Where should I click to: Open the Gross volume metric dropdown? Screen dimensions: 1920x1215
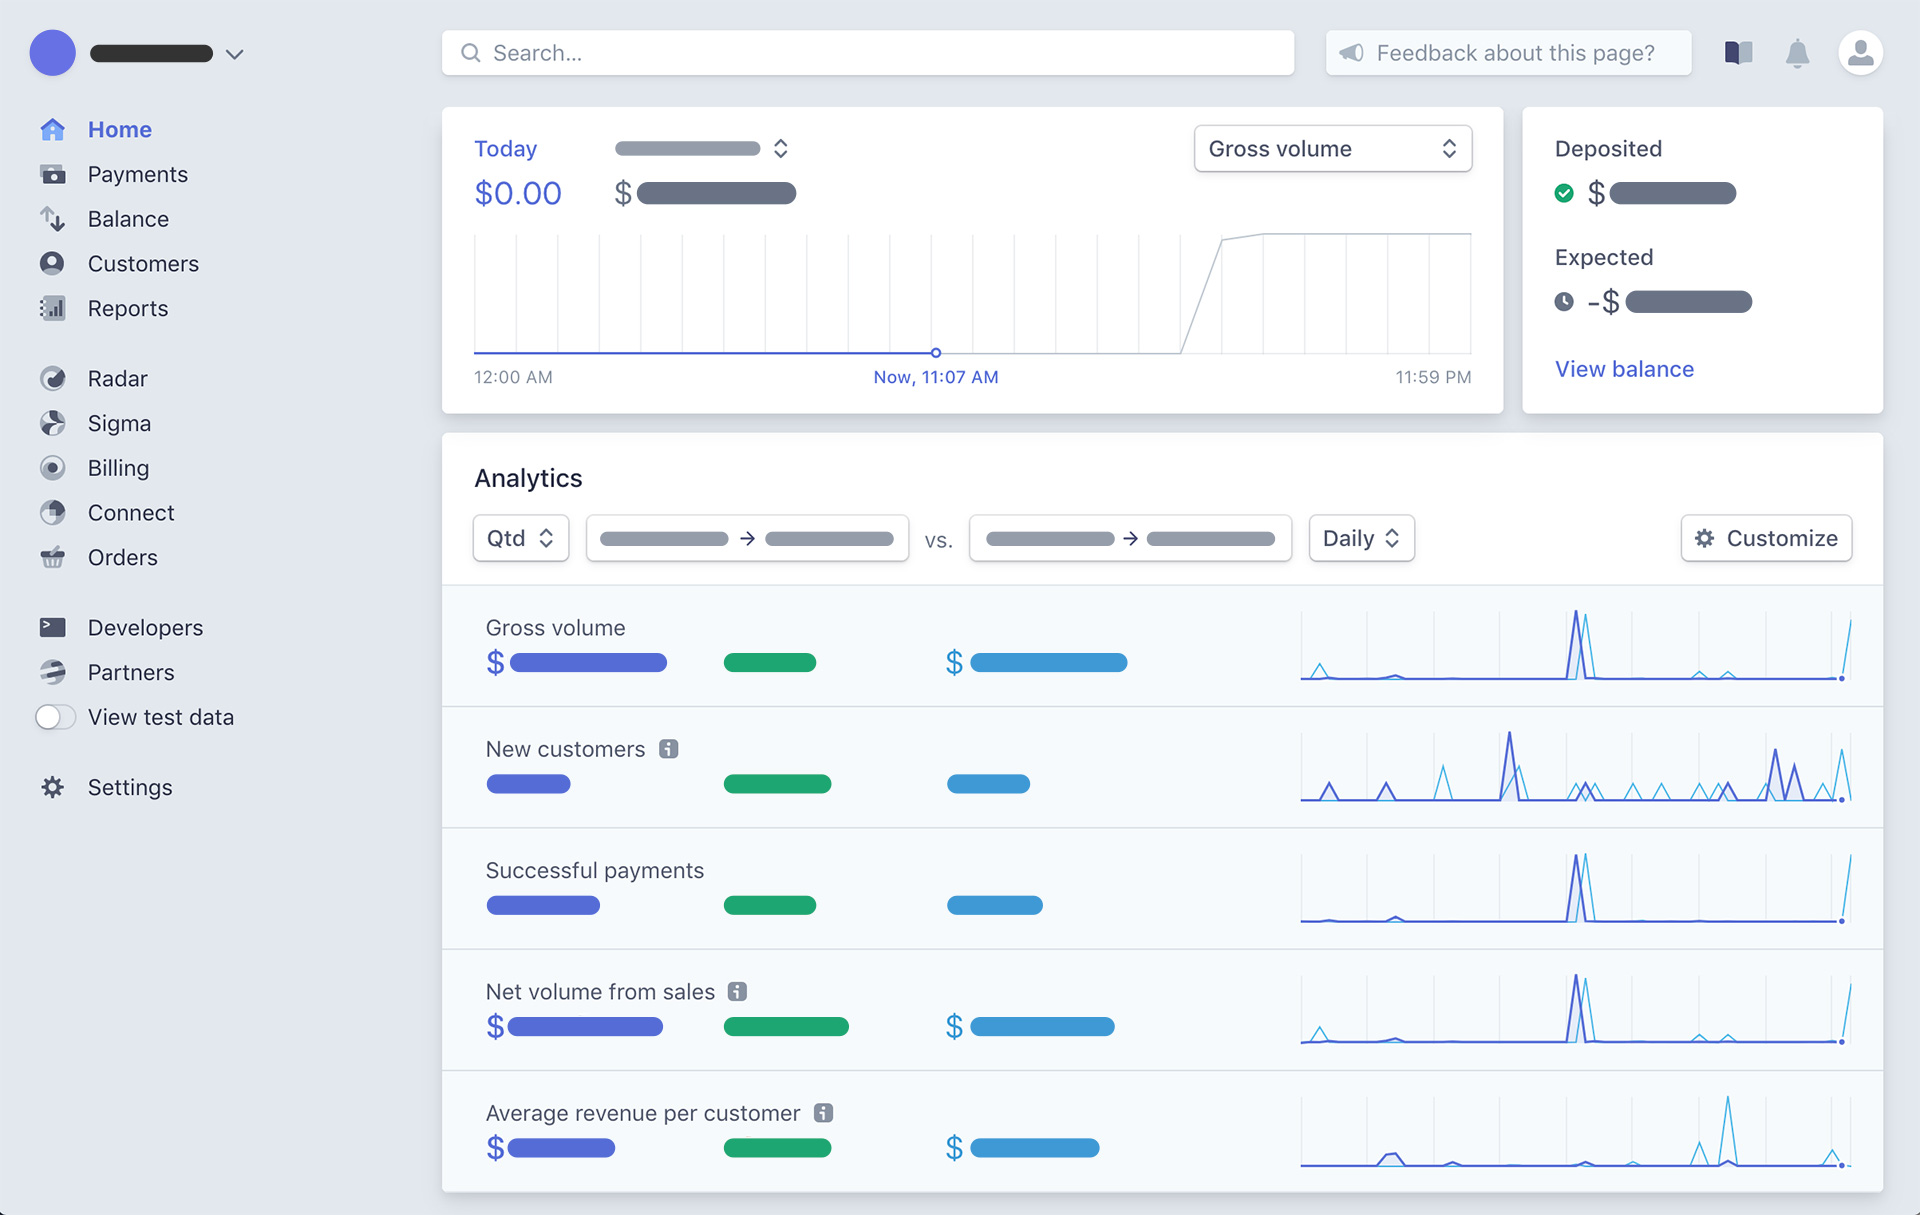[x=1332, y=148]
